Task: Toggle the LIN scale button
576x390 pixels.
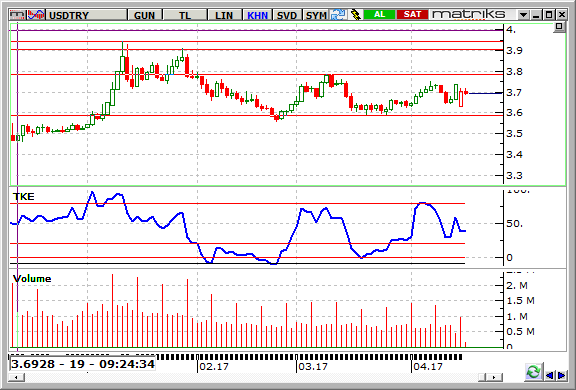Action: [224, 15]
